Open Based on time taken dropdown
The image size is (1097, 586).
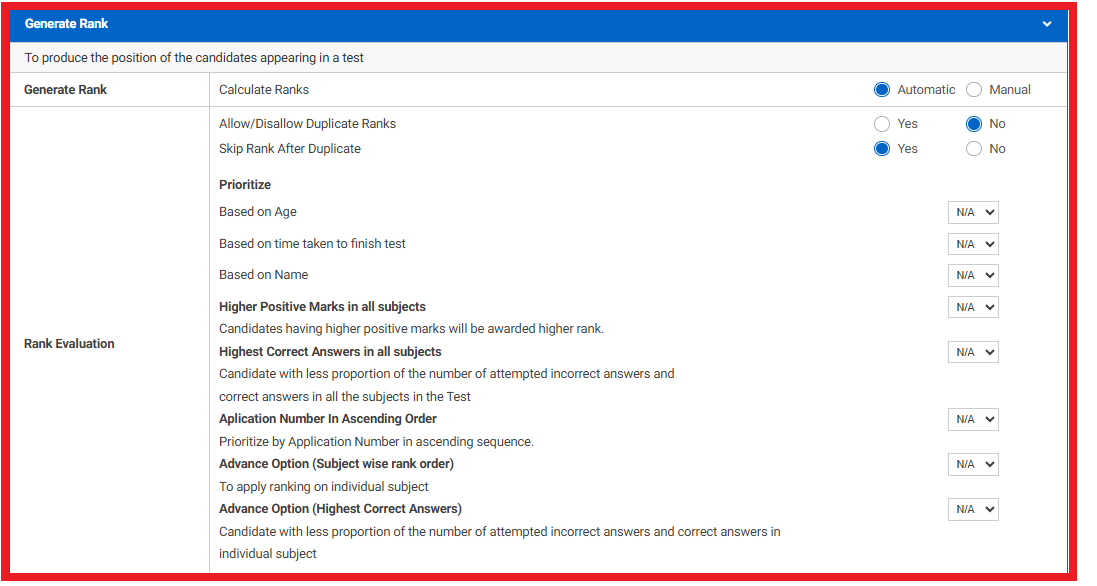(972, 244)
